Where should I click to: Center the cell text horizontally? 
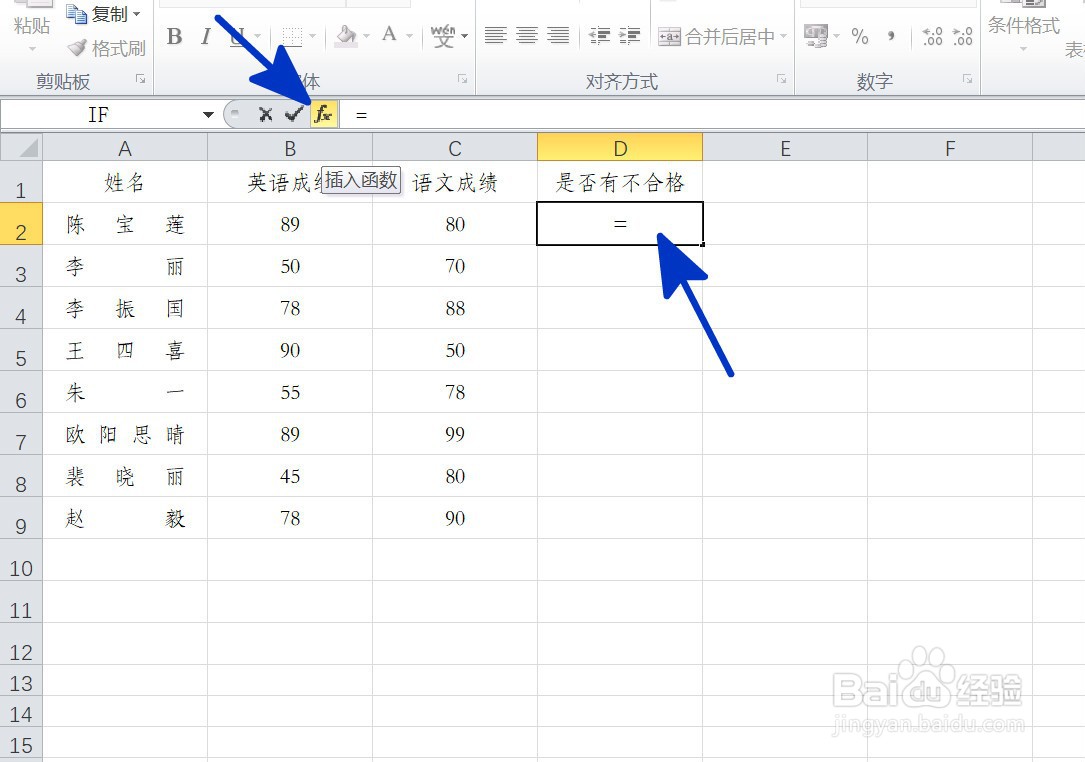[527, 35]
